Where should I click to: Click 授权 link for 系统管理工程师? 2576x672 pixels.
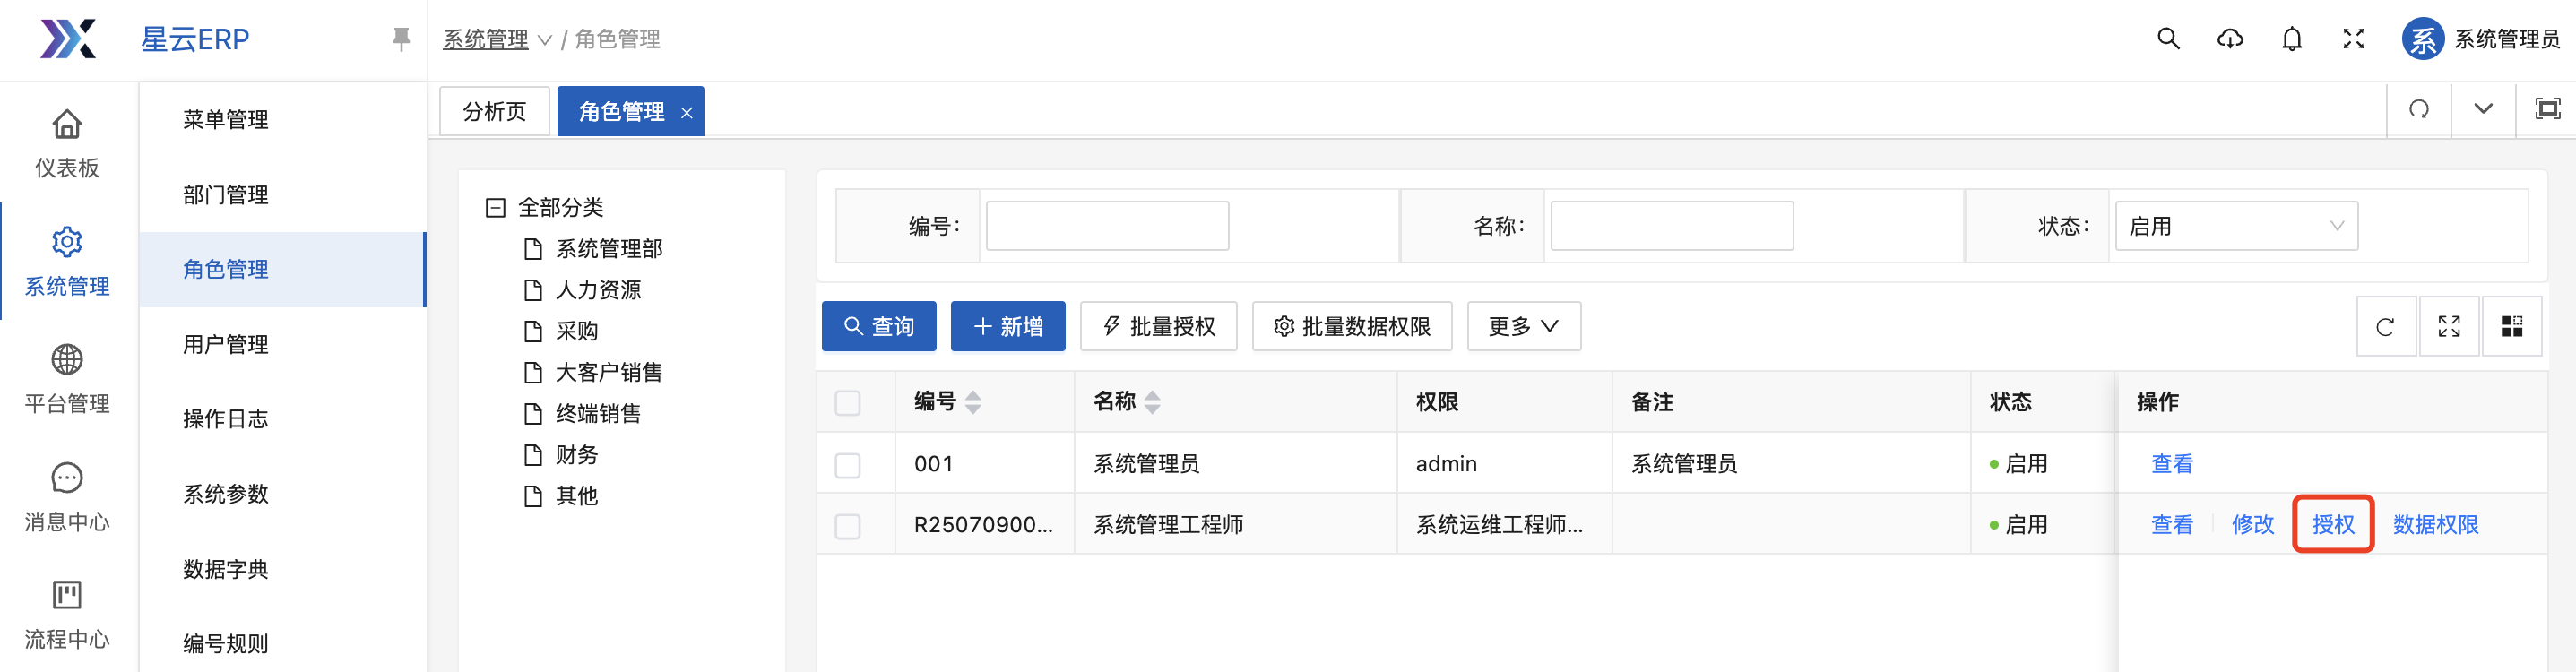click(x=2332, y=524)
